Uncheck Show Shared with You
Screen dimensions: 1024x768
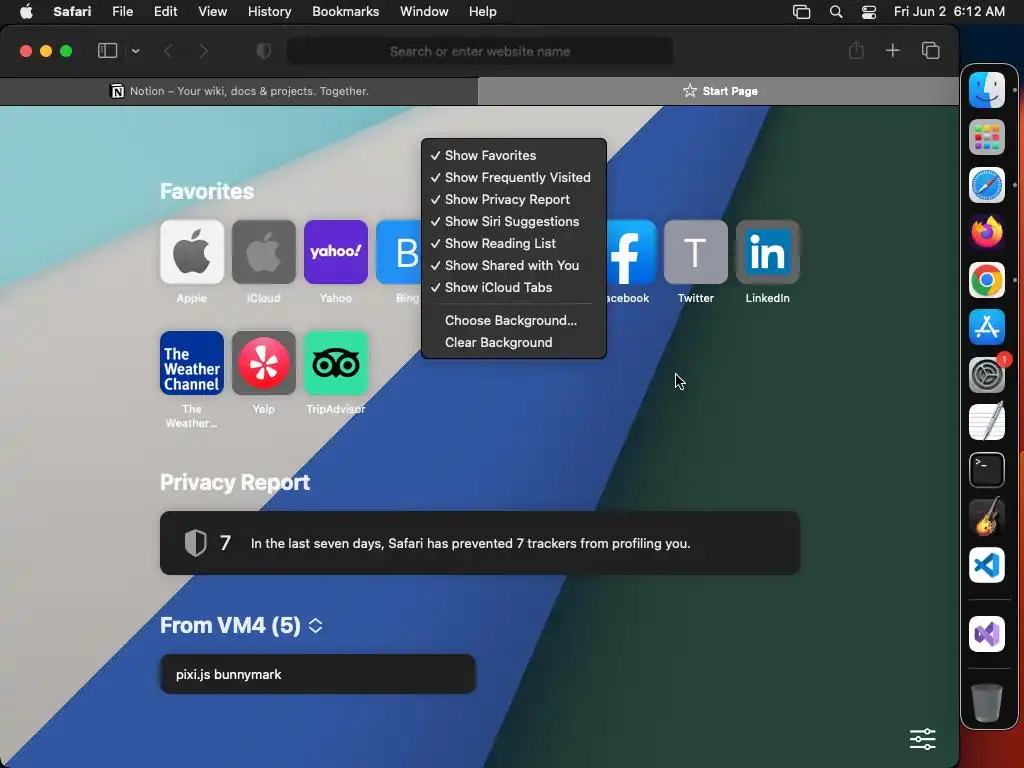pyautogui.click(x=513, y=266)
